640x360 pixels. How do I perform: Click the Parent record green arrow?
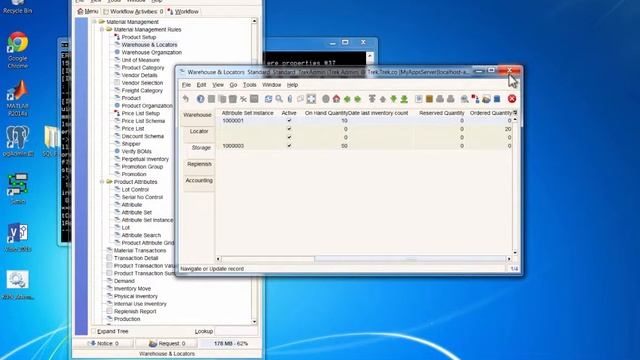click(x=347, y=99)
